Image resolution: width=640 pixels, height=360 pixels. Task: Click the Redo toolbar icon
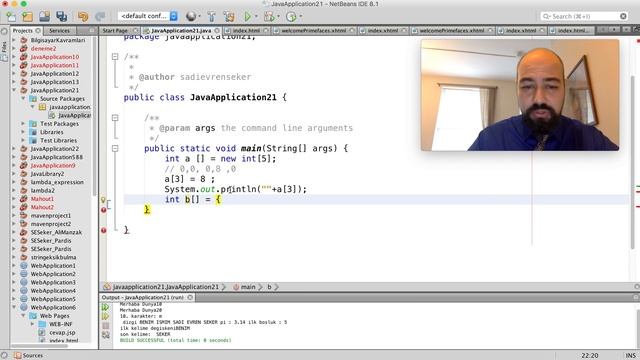100,16
